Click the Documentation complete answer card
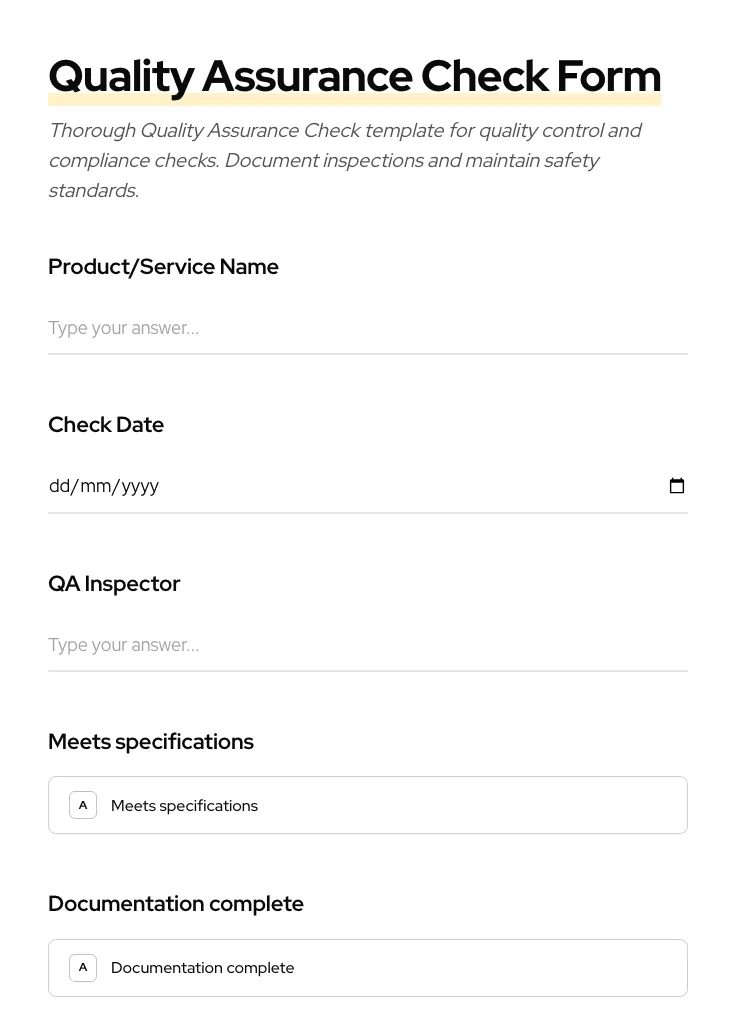The width and height of the screenshot is (736, 1024). (368, 967)
